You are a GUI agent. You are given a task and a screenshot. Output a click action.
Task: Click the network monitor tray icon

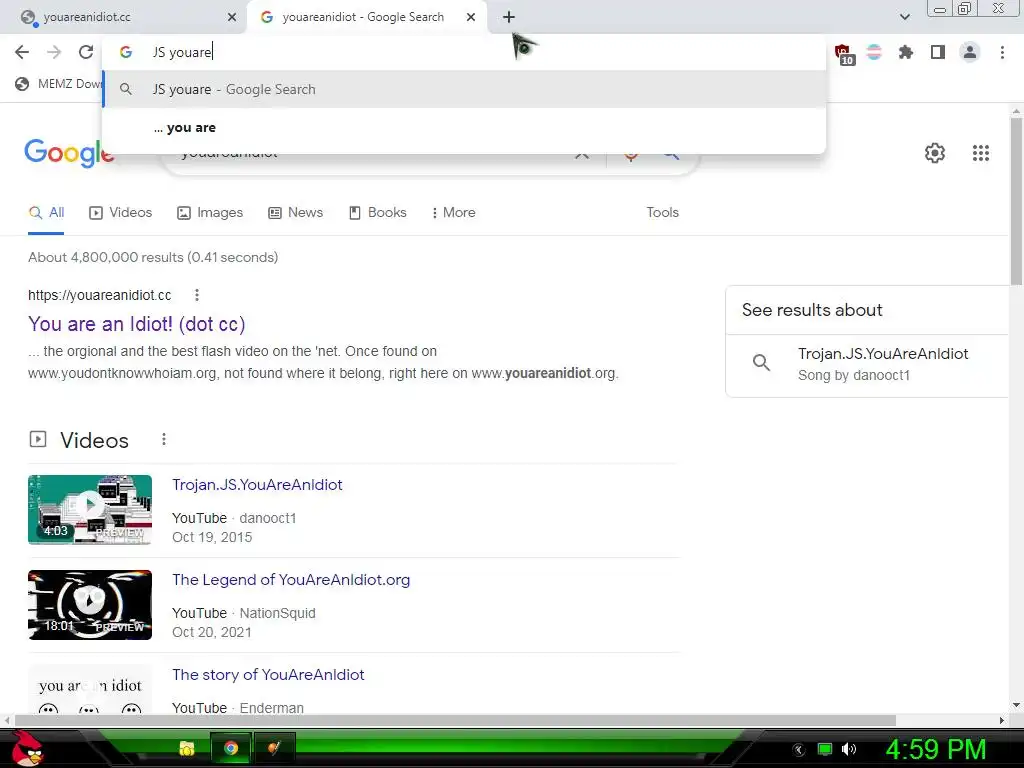coord(825,749)
